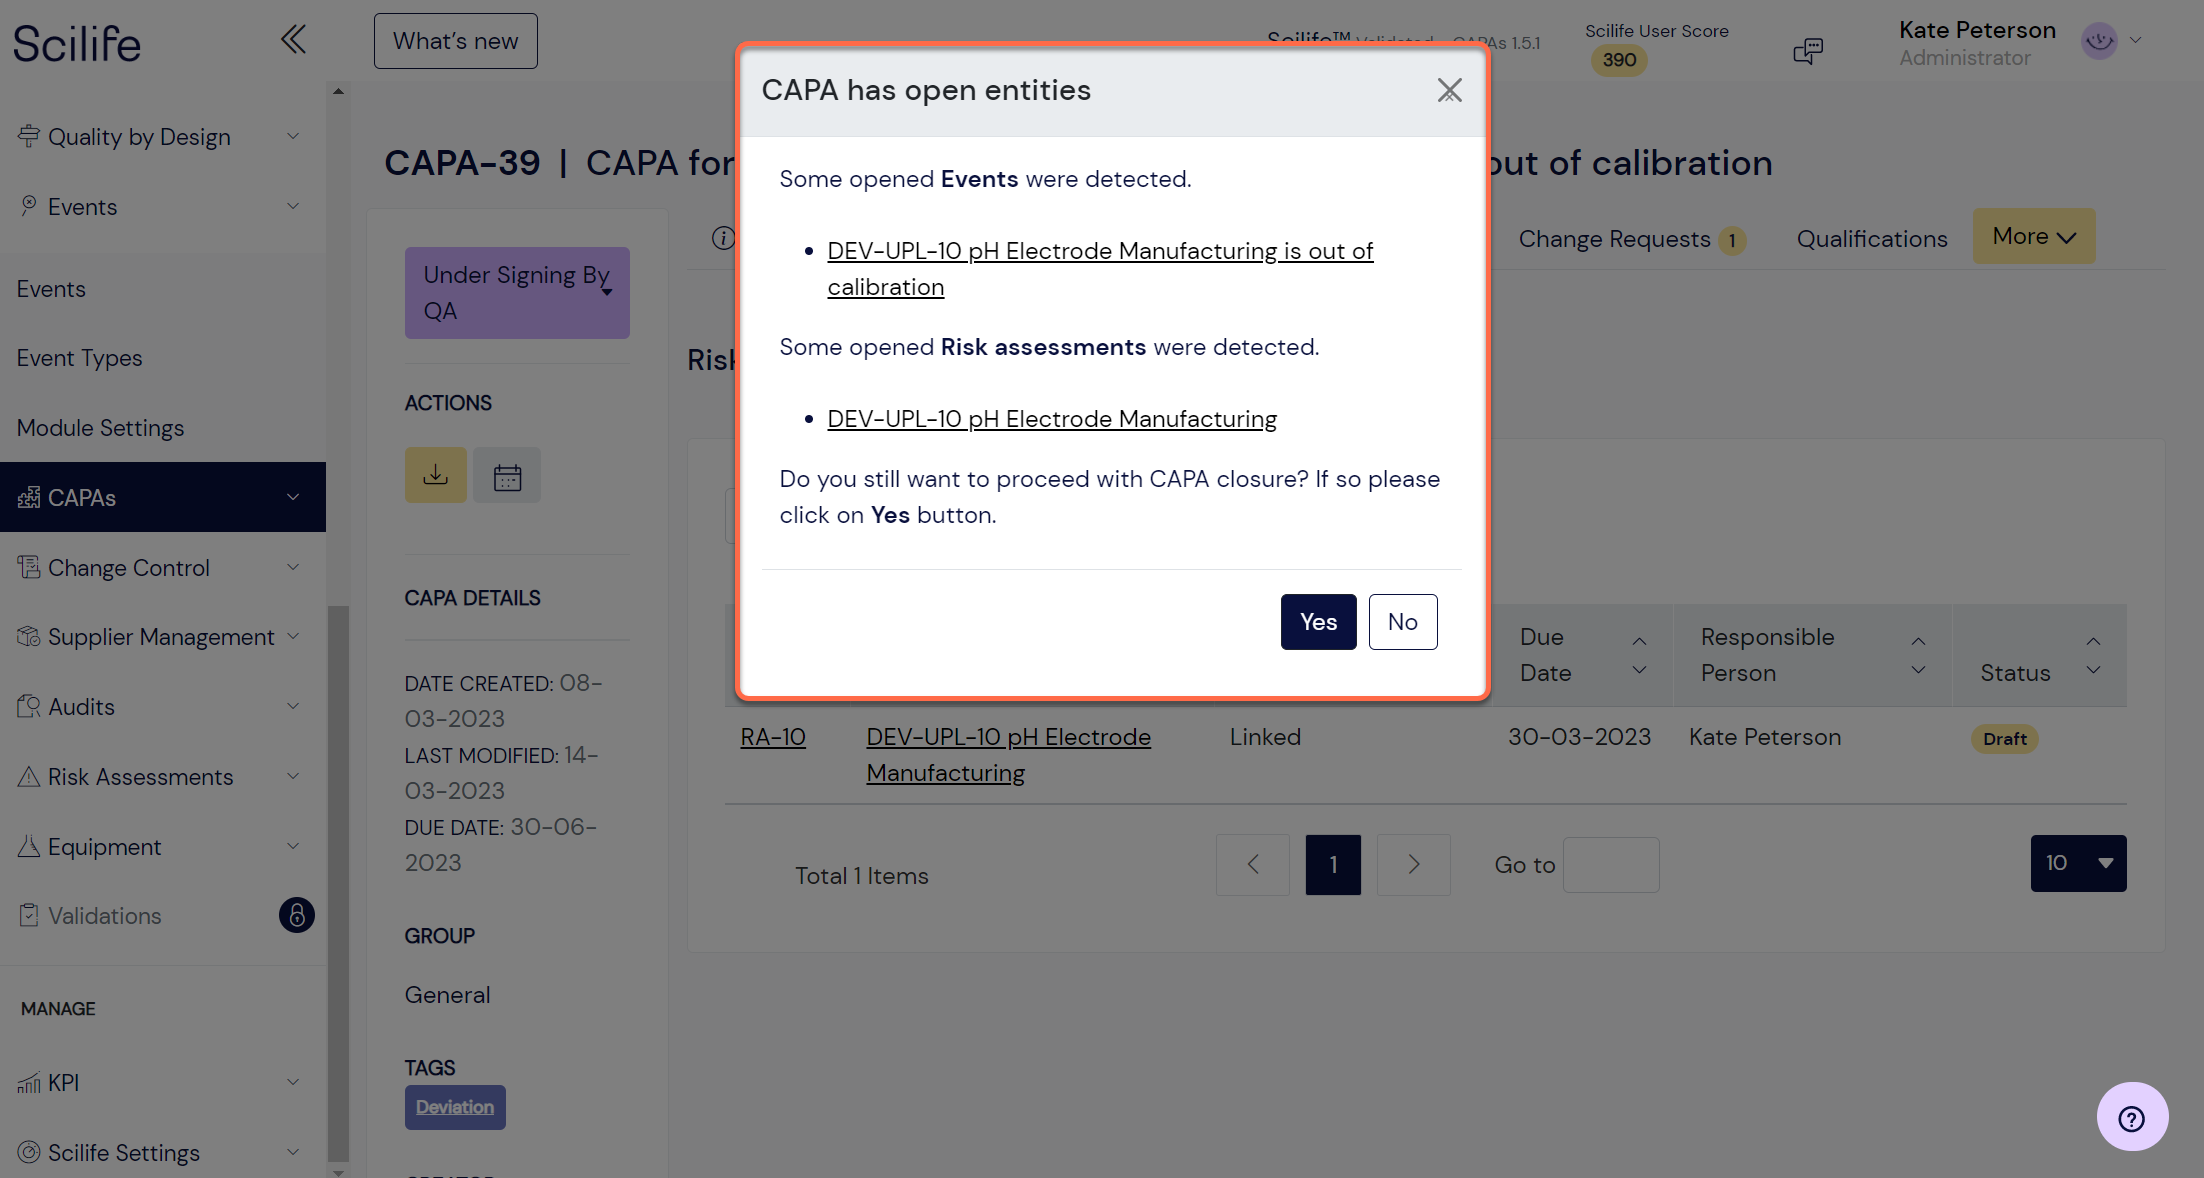This screenshot has width=2204, height=1178.
Task: Click the Events module pin icon
Action: click(29, 206)
